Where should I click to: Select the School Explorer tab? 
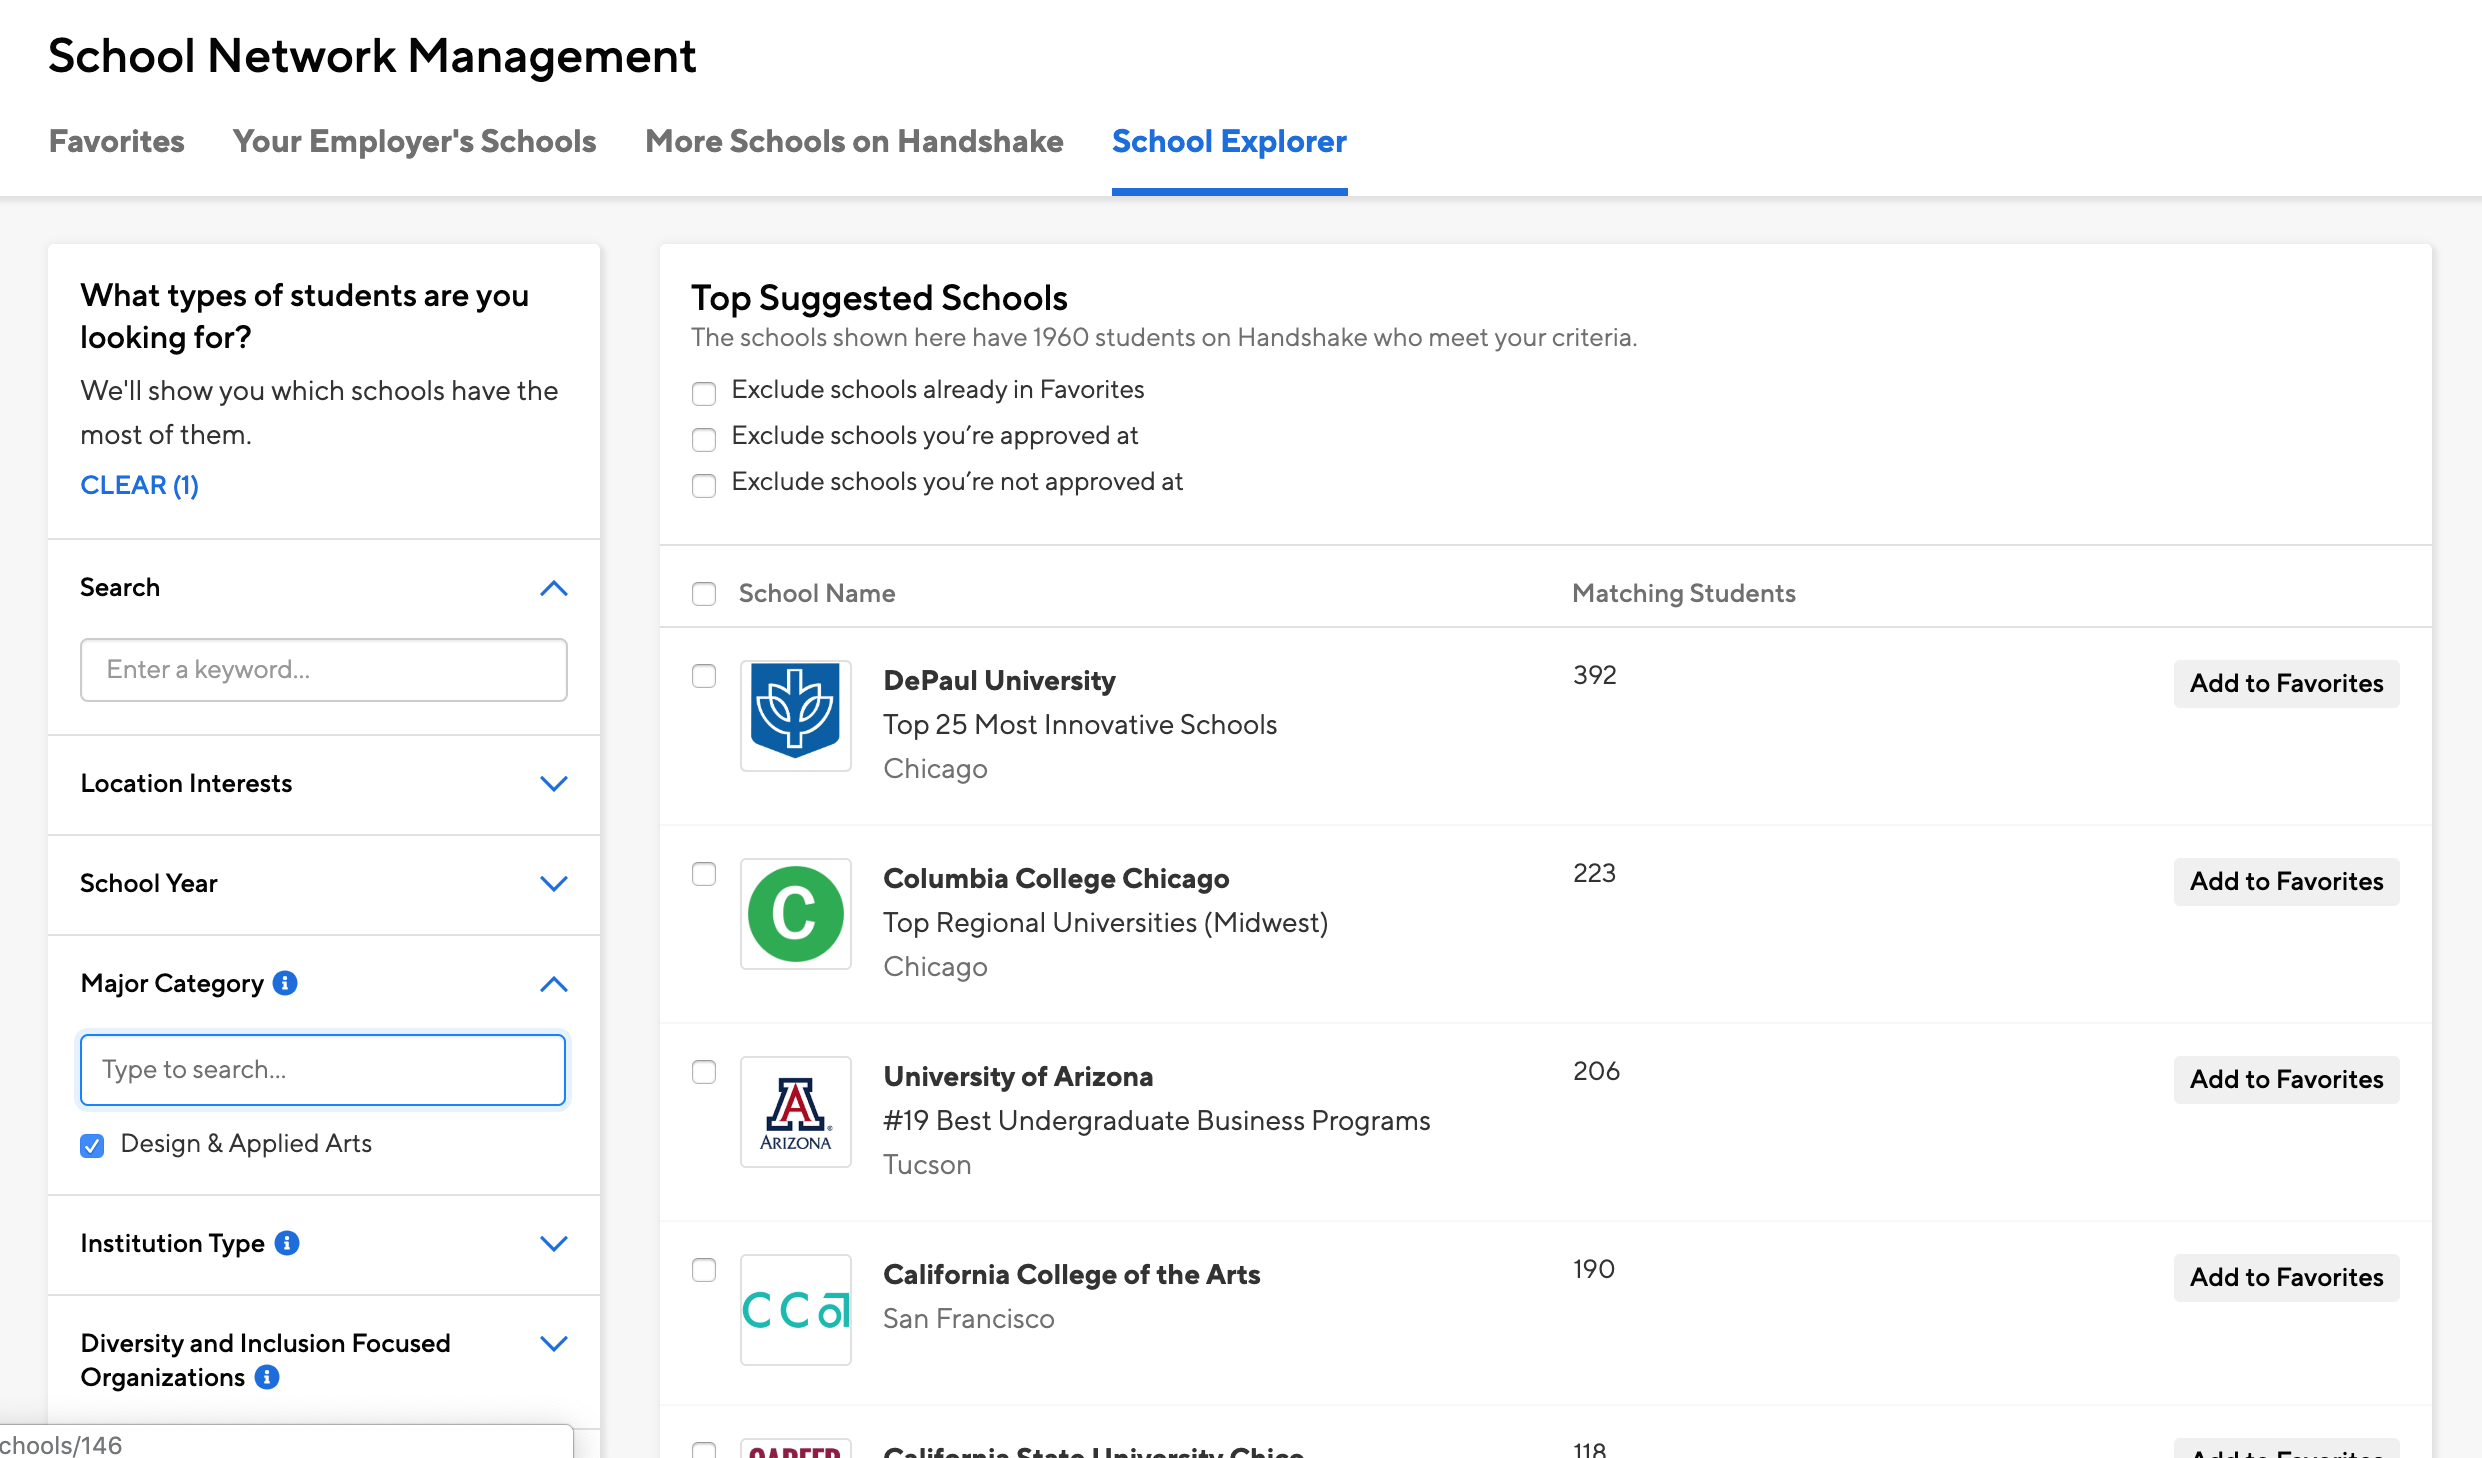click(x=1229, y=141)
